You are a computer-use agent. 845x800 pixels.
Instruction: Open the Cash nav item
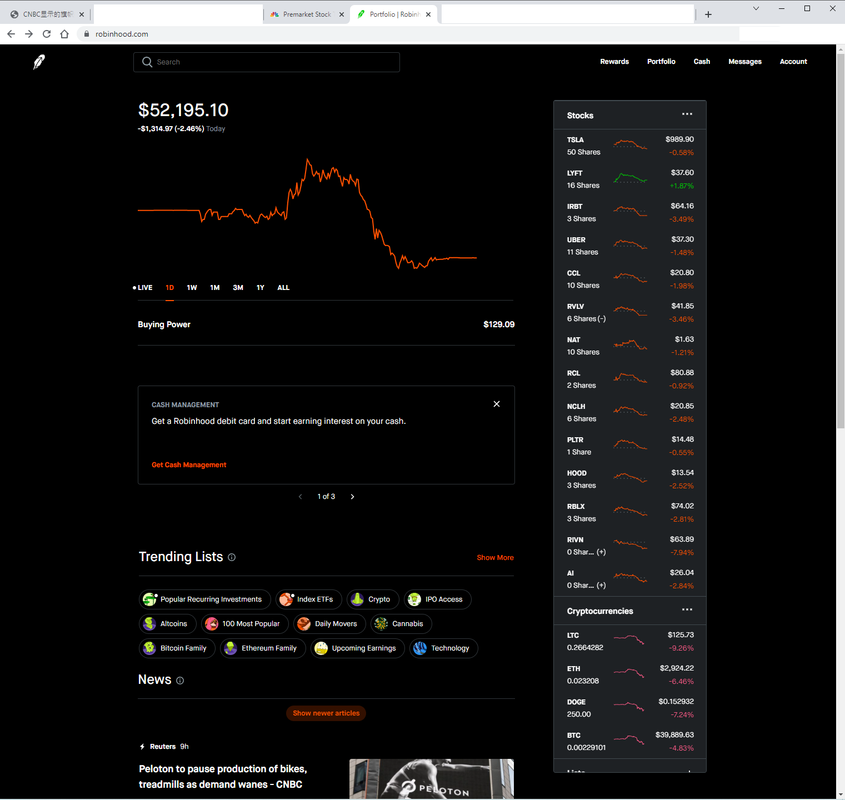pyautogui.click(x=702, y=61)
